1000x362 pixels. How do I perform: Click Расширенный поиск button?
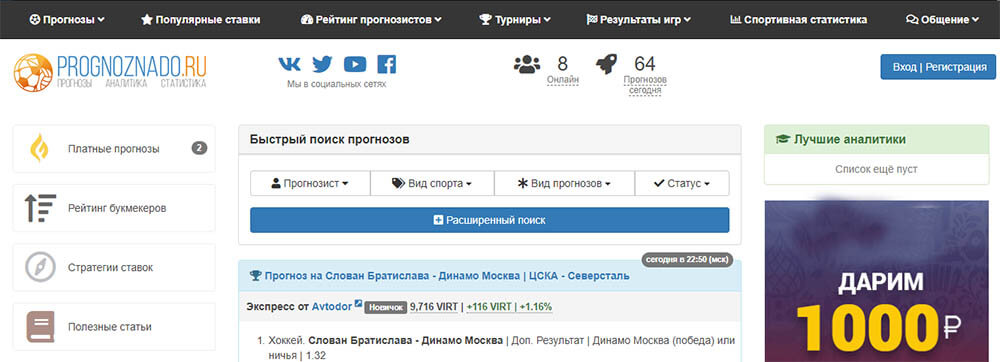(489, 220)
